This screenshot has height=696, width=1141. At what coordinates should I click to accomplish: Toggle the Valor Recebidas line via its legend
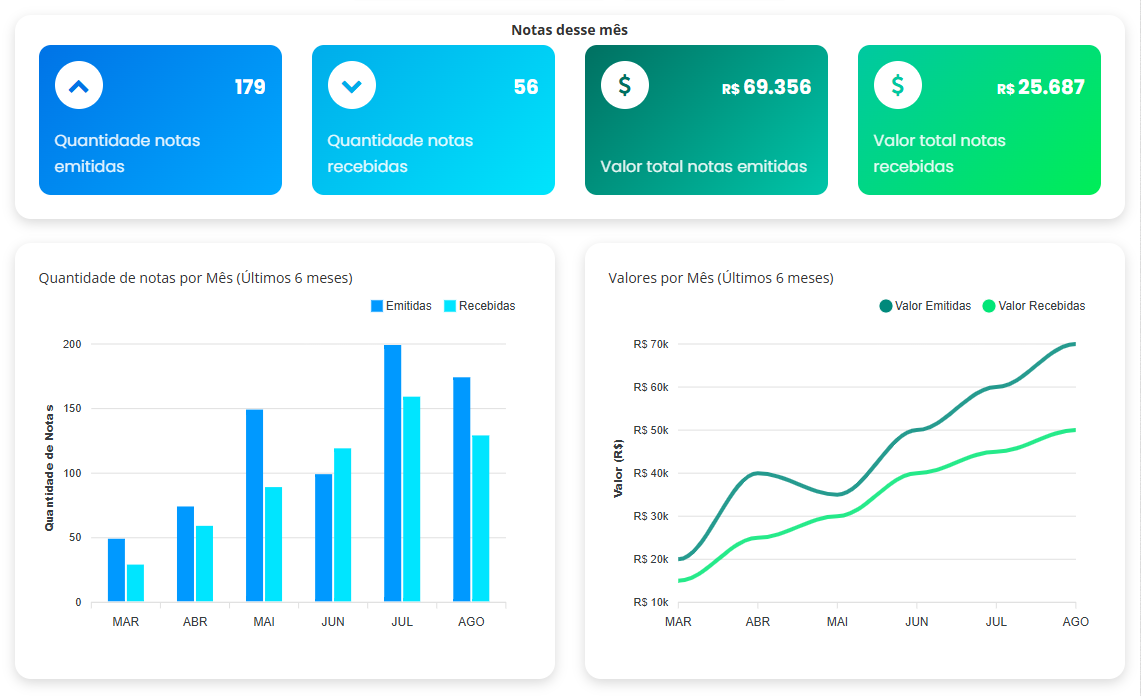(1040, 306)
